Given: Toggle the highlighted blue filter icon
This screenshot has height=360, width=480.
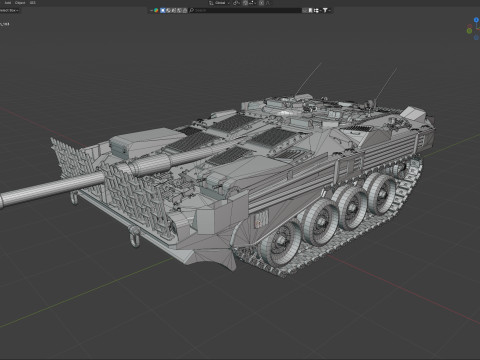Looking at the screenshot, I should 162,10.
